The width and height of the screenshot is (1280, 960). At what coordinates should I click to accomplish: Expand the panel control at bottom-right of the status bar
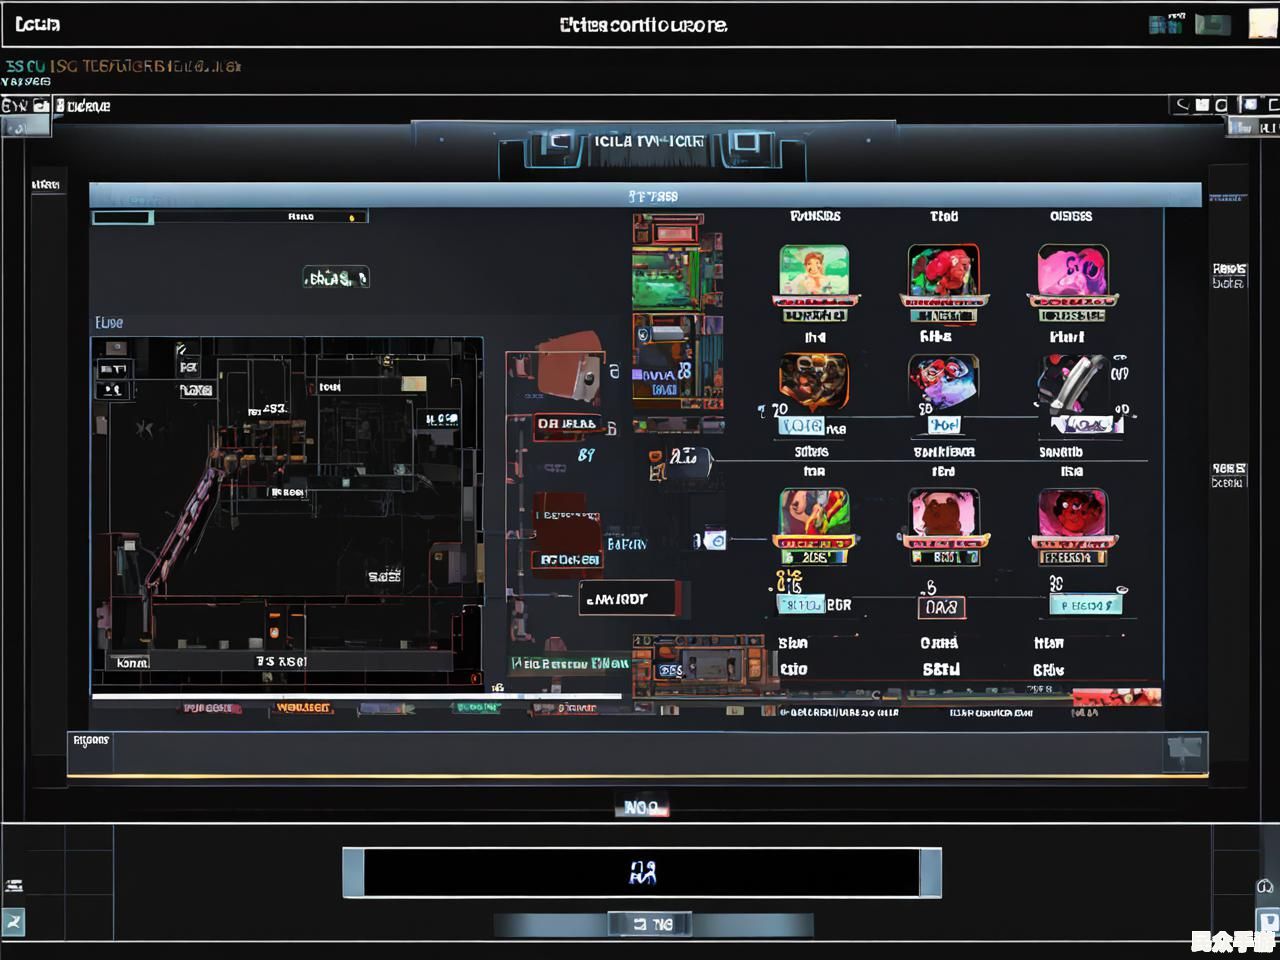1185,753
